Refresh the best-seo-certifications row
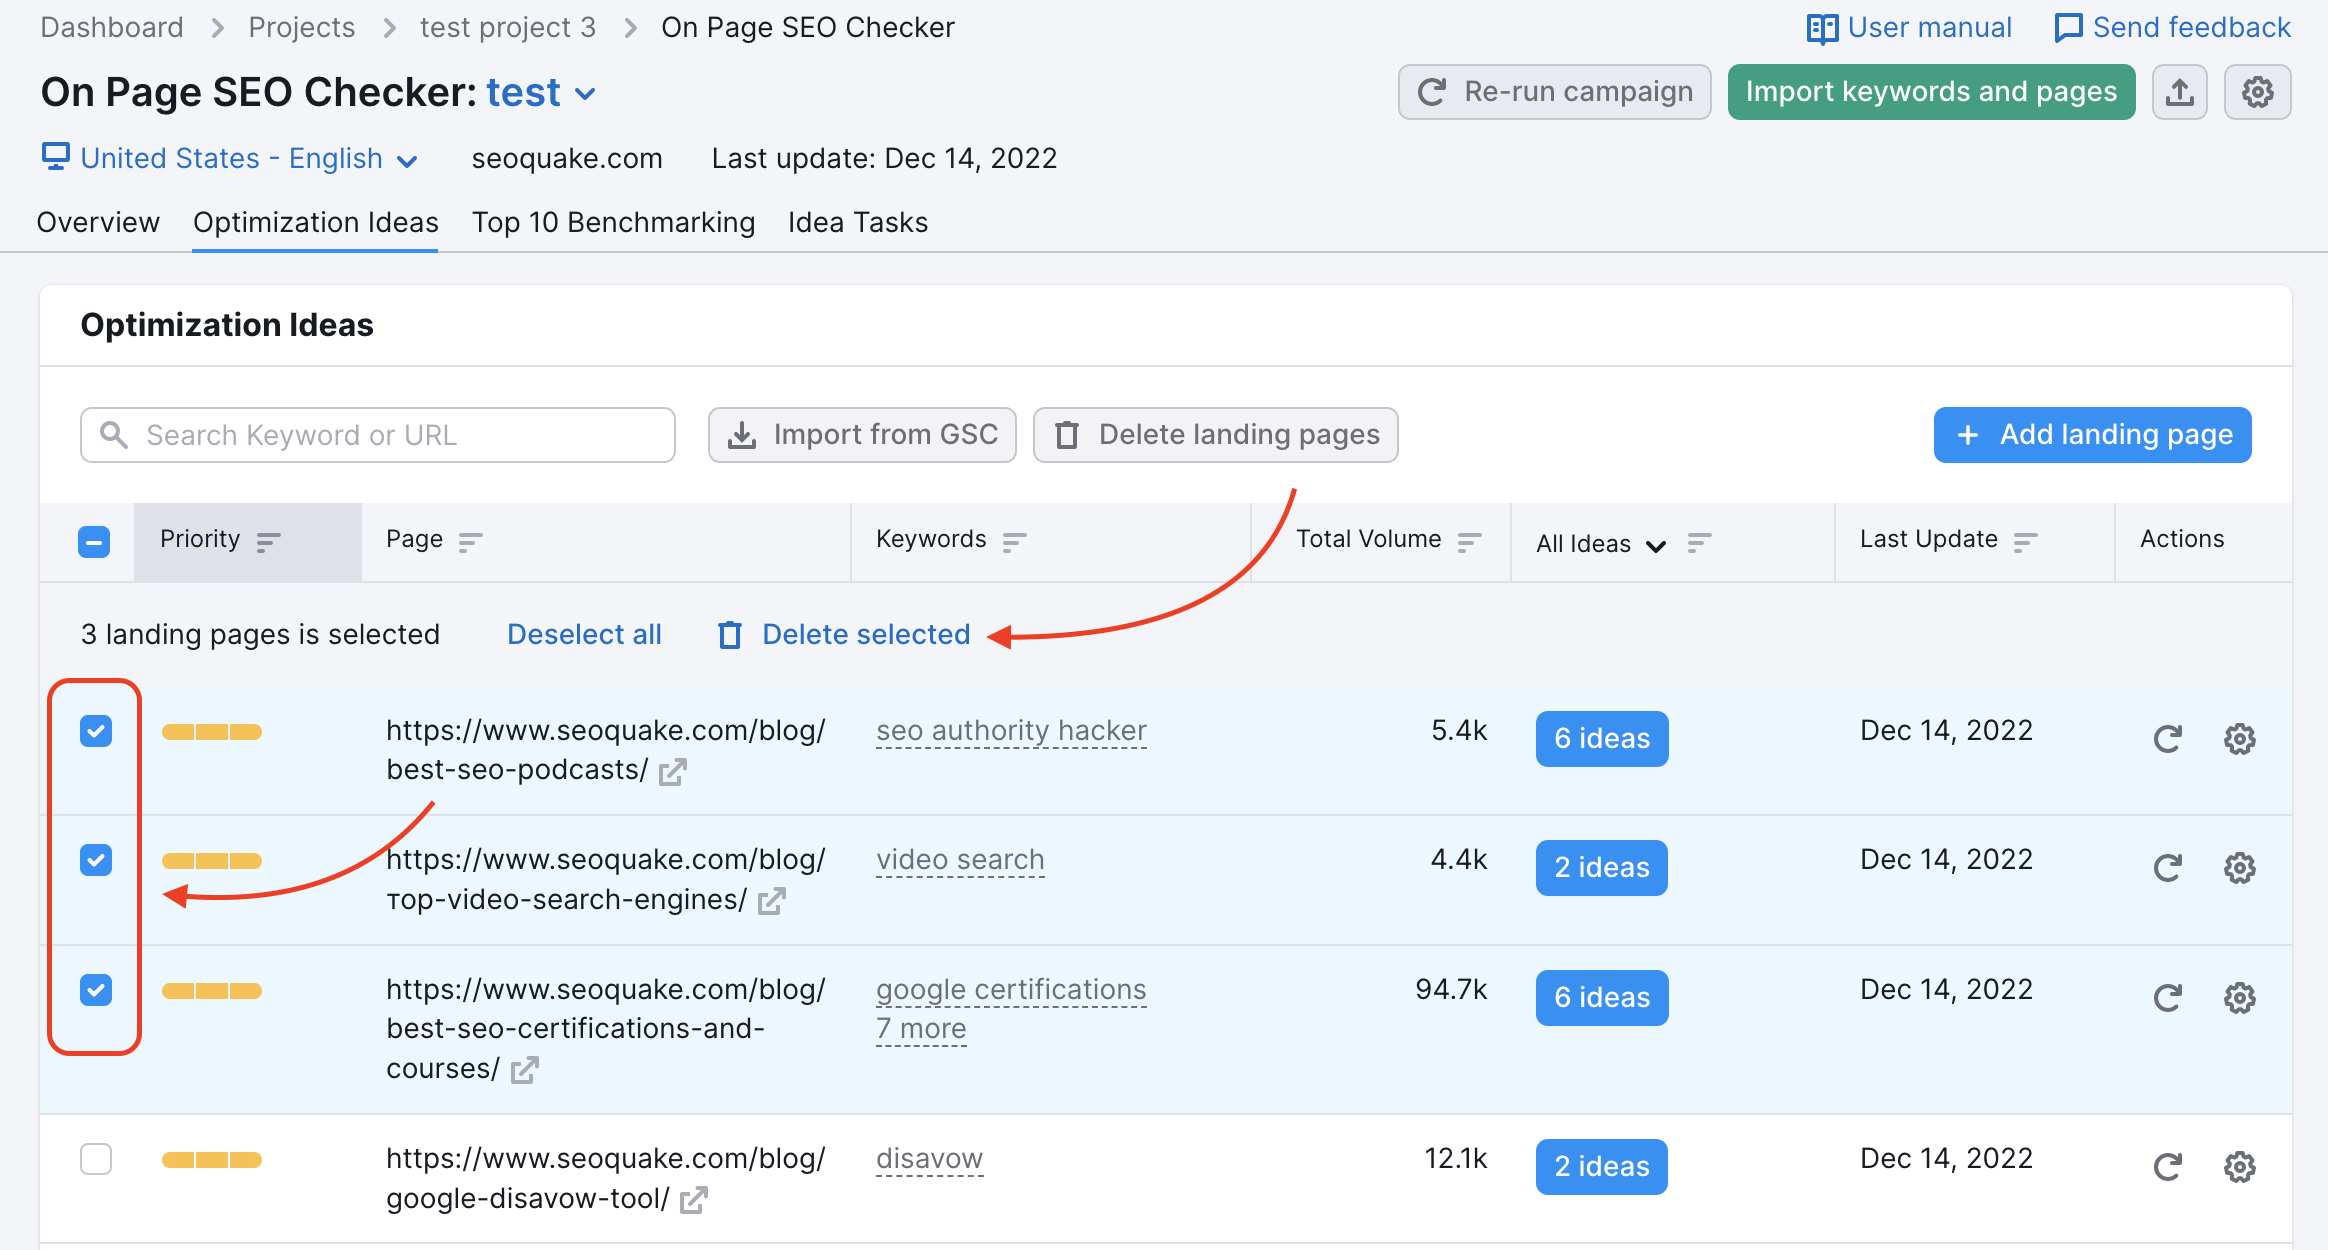The height and width of the screenshot is (1250, 2328). [2167, 998]
